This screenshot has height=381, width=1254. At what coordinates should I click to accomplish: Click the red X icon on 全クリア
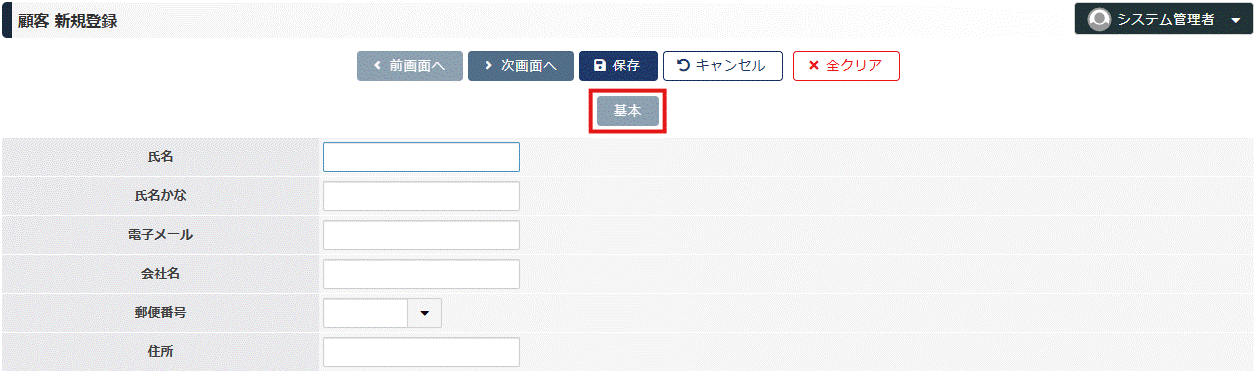tap(814, 66)
